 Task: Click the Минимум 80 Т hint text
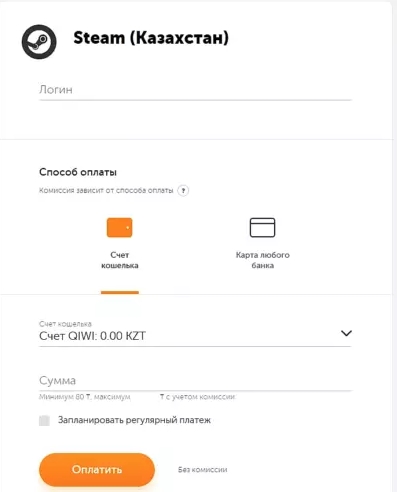tap(65, 397)
